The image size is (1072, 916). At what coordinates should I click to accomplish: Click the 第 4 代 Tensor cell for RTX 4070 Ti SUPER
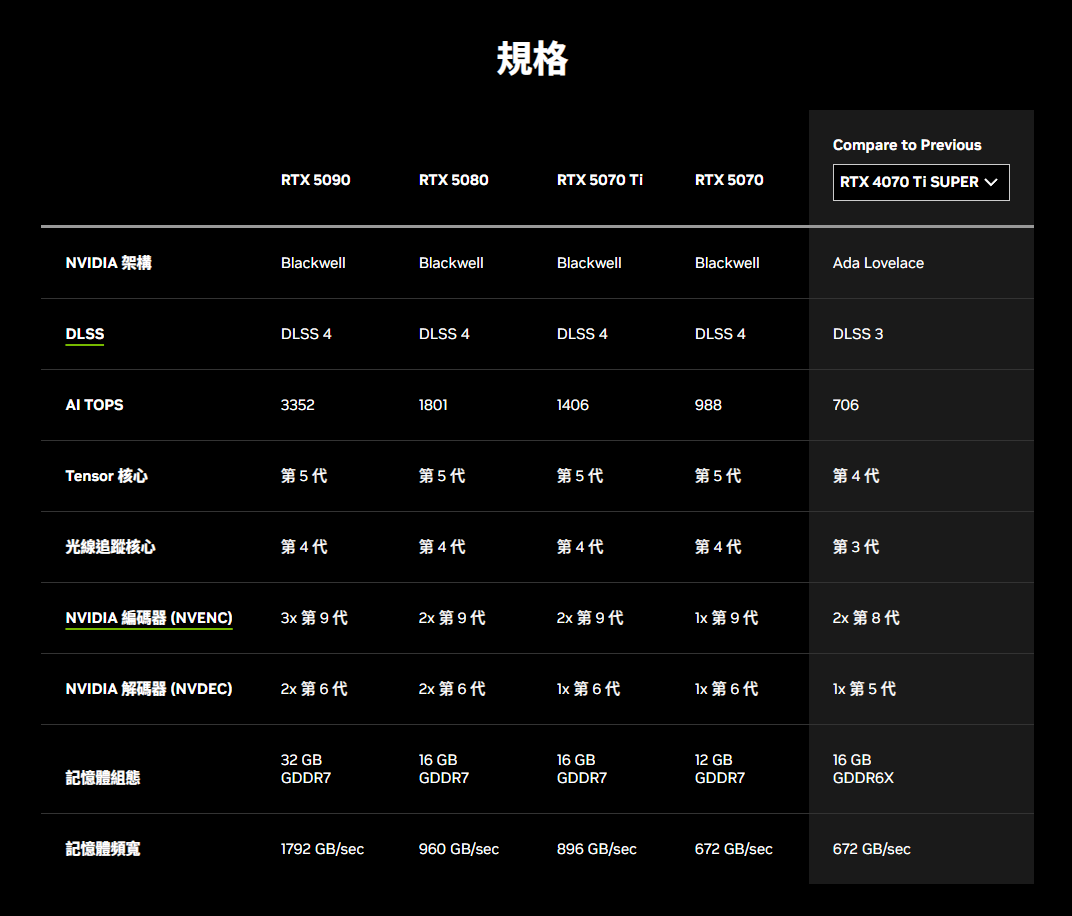pyautogui.click(x=856, y=476)
